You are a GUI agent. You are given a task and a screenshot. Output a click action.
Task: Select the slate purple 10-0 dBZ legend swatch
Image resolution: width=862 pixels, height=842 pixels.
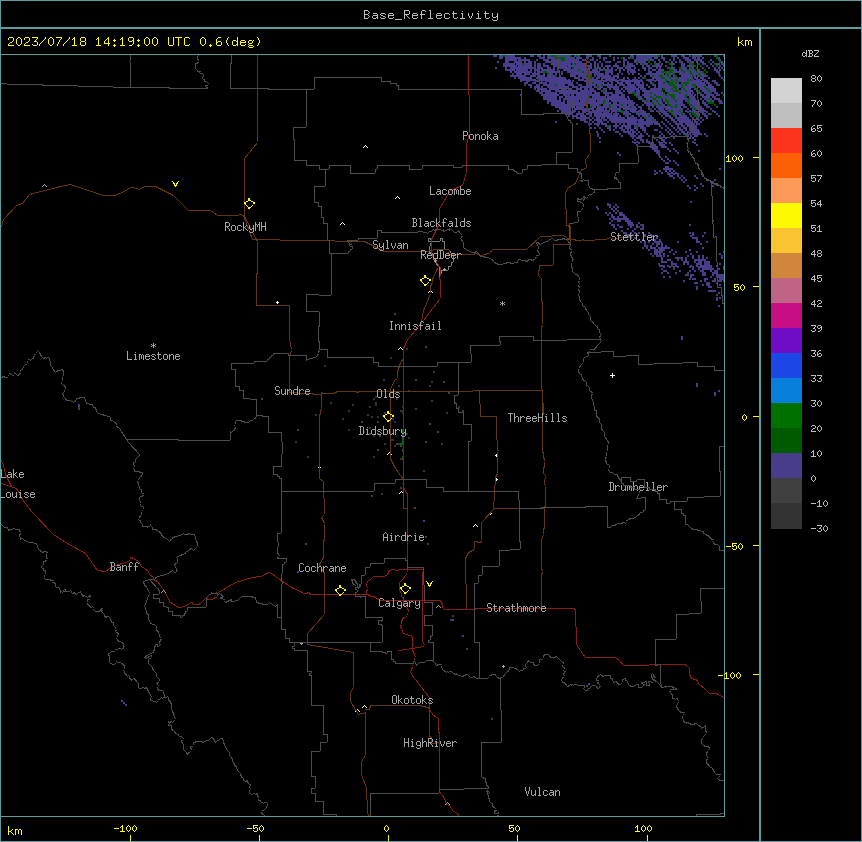[x=786, y=466]
